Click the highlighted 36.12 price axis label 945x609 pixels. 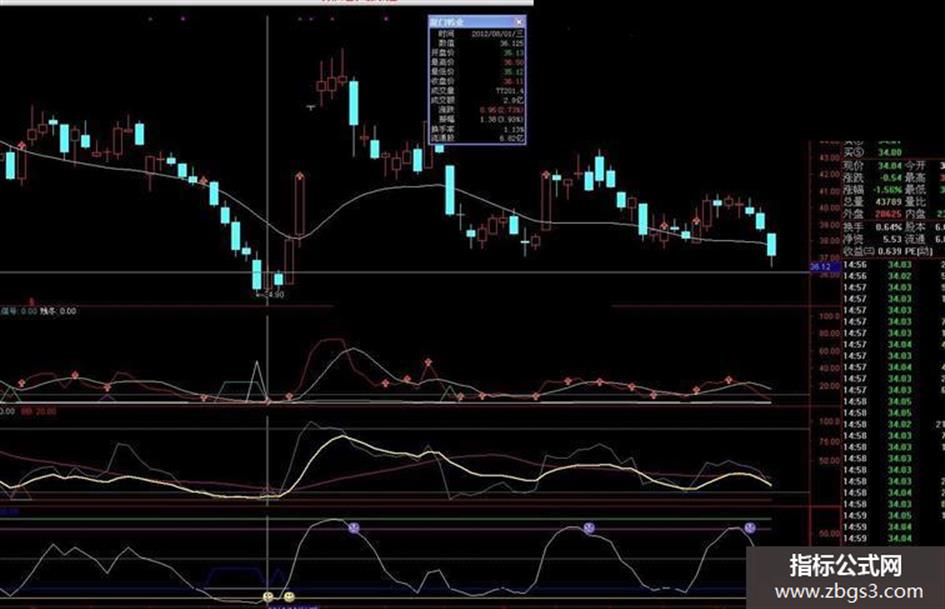[x=824, y=267]
